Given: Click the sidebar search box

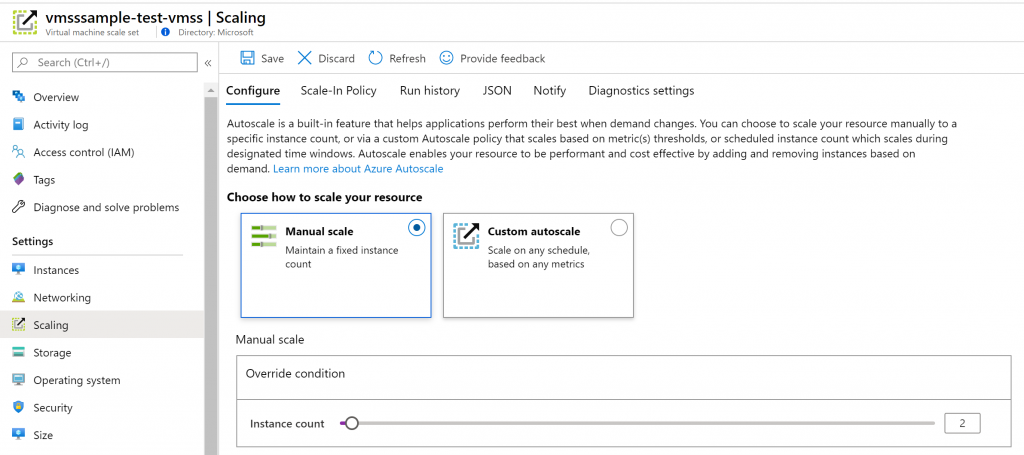Looking at the screenshot, I should point(105,63).
